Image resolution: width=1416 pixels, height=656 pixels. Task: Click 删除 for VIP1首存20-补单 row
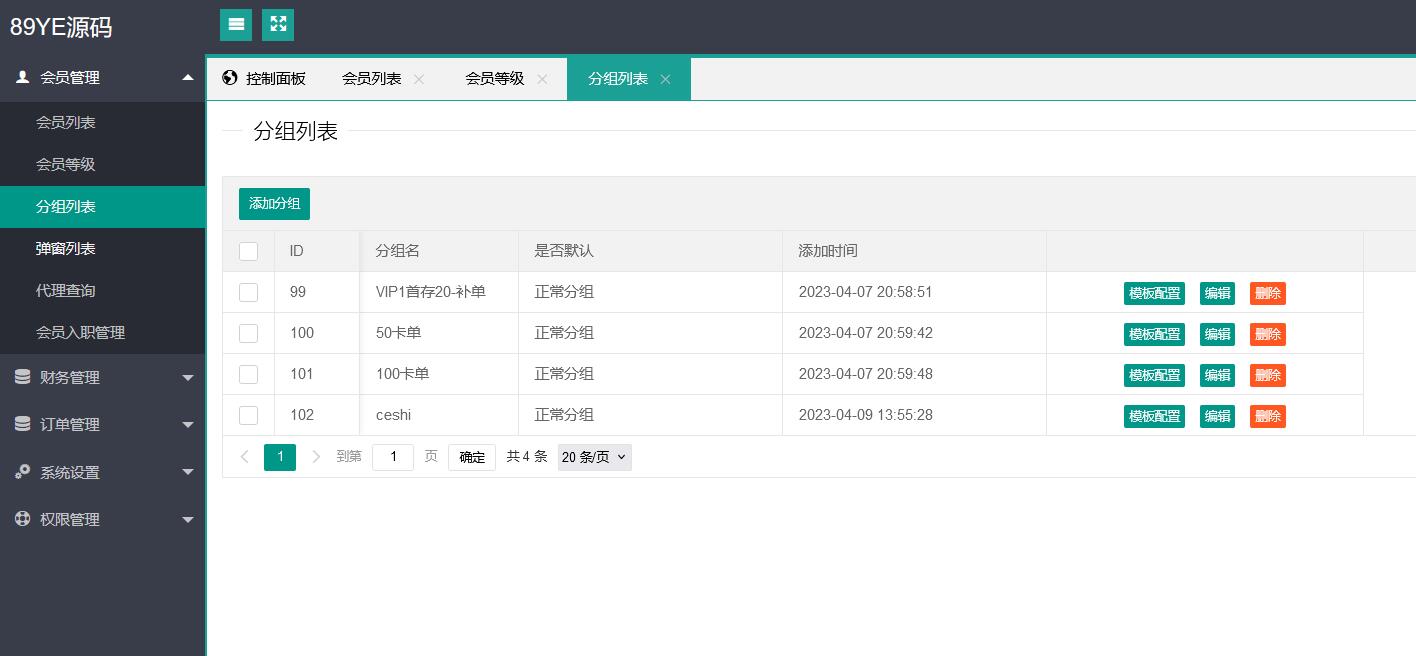[x=1268, y=293]
